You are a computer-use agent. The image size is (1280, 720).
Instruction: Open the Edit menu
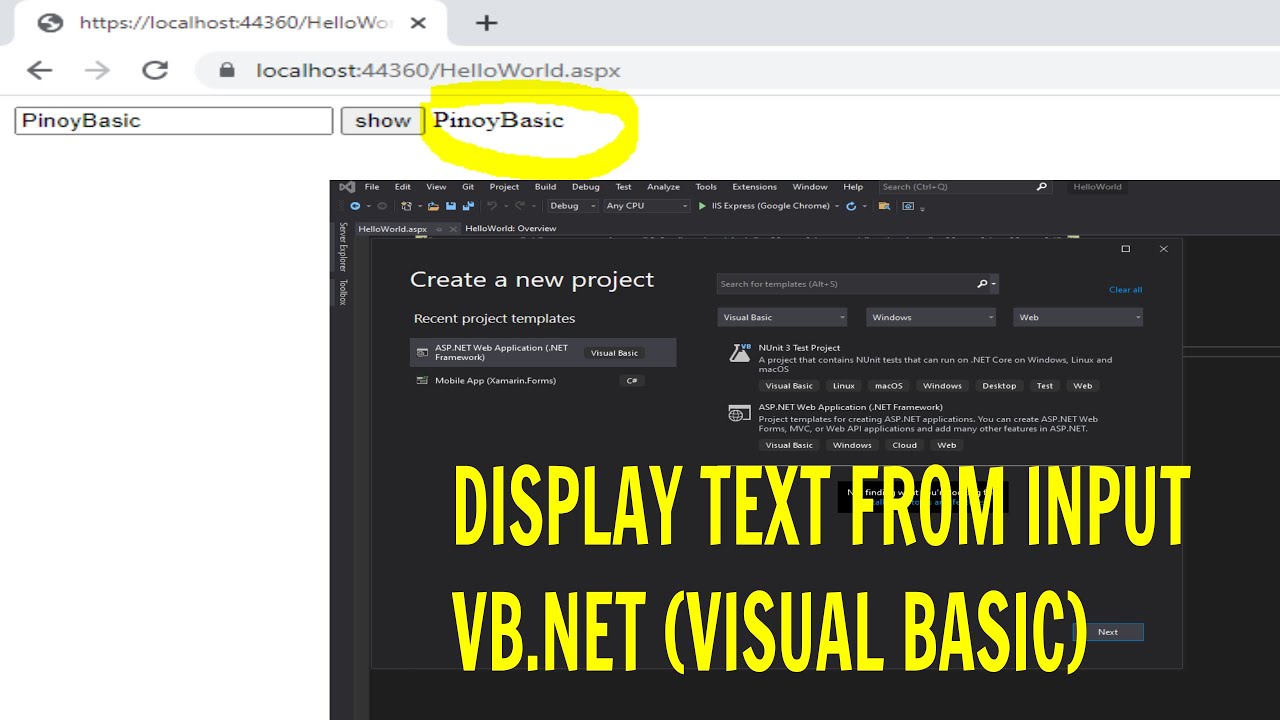coord(402,187)
